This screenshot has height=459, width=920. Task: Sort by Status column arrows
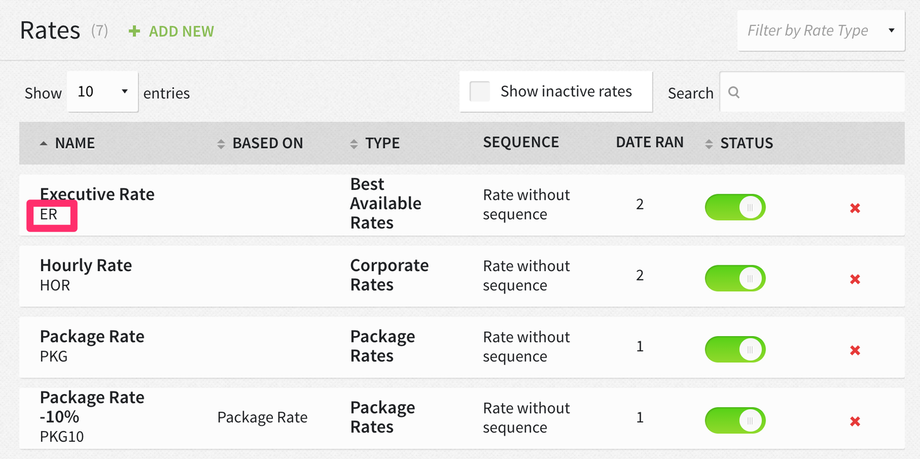coord(709,144)
